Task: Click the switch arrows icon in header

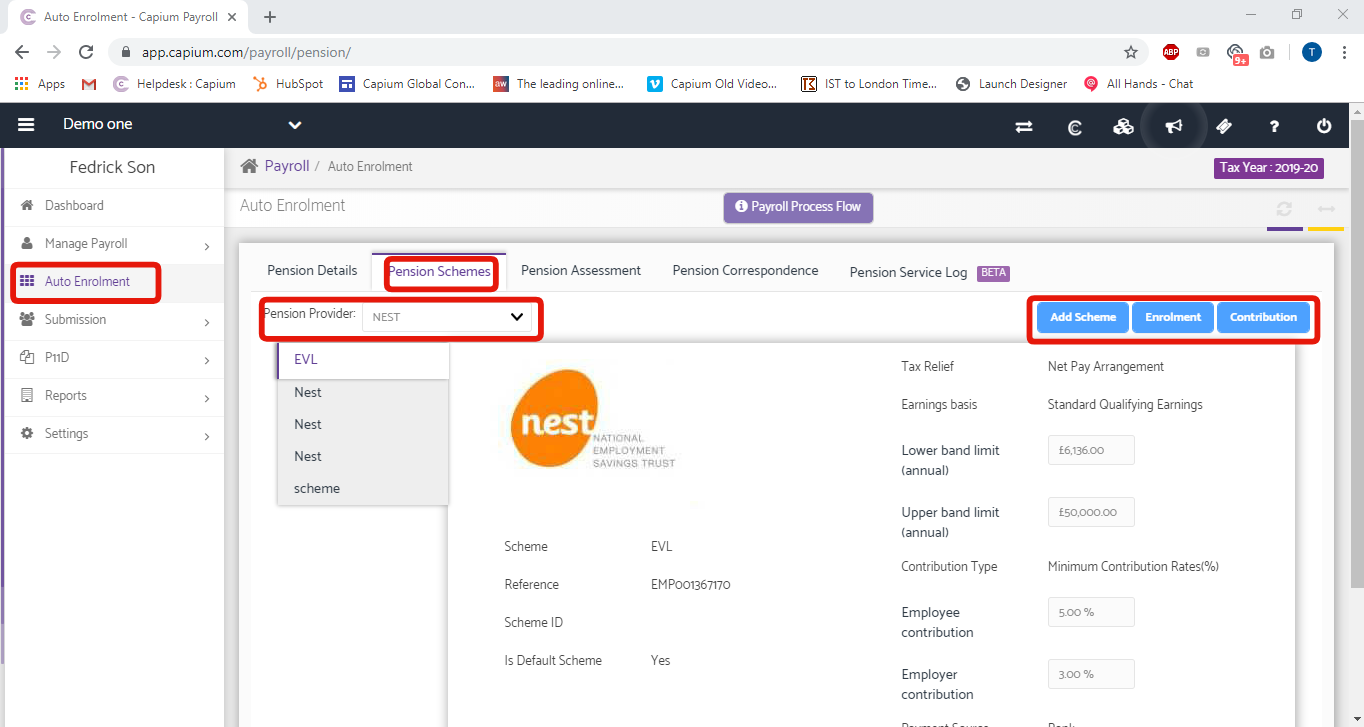Action: tap(1024, 127)
